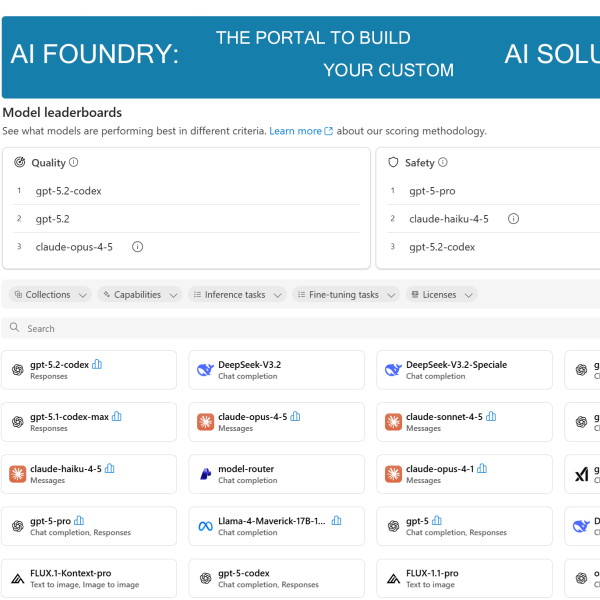Image resolution: width=600 pixels, height=600 pixels.
Task: Open the FLUX.1-Kontext-pro model card
Action: tap(89, 578)
